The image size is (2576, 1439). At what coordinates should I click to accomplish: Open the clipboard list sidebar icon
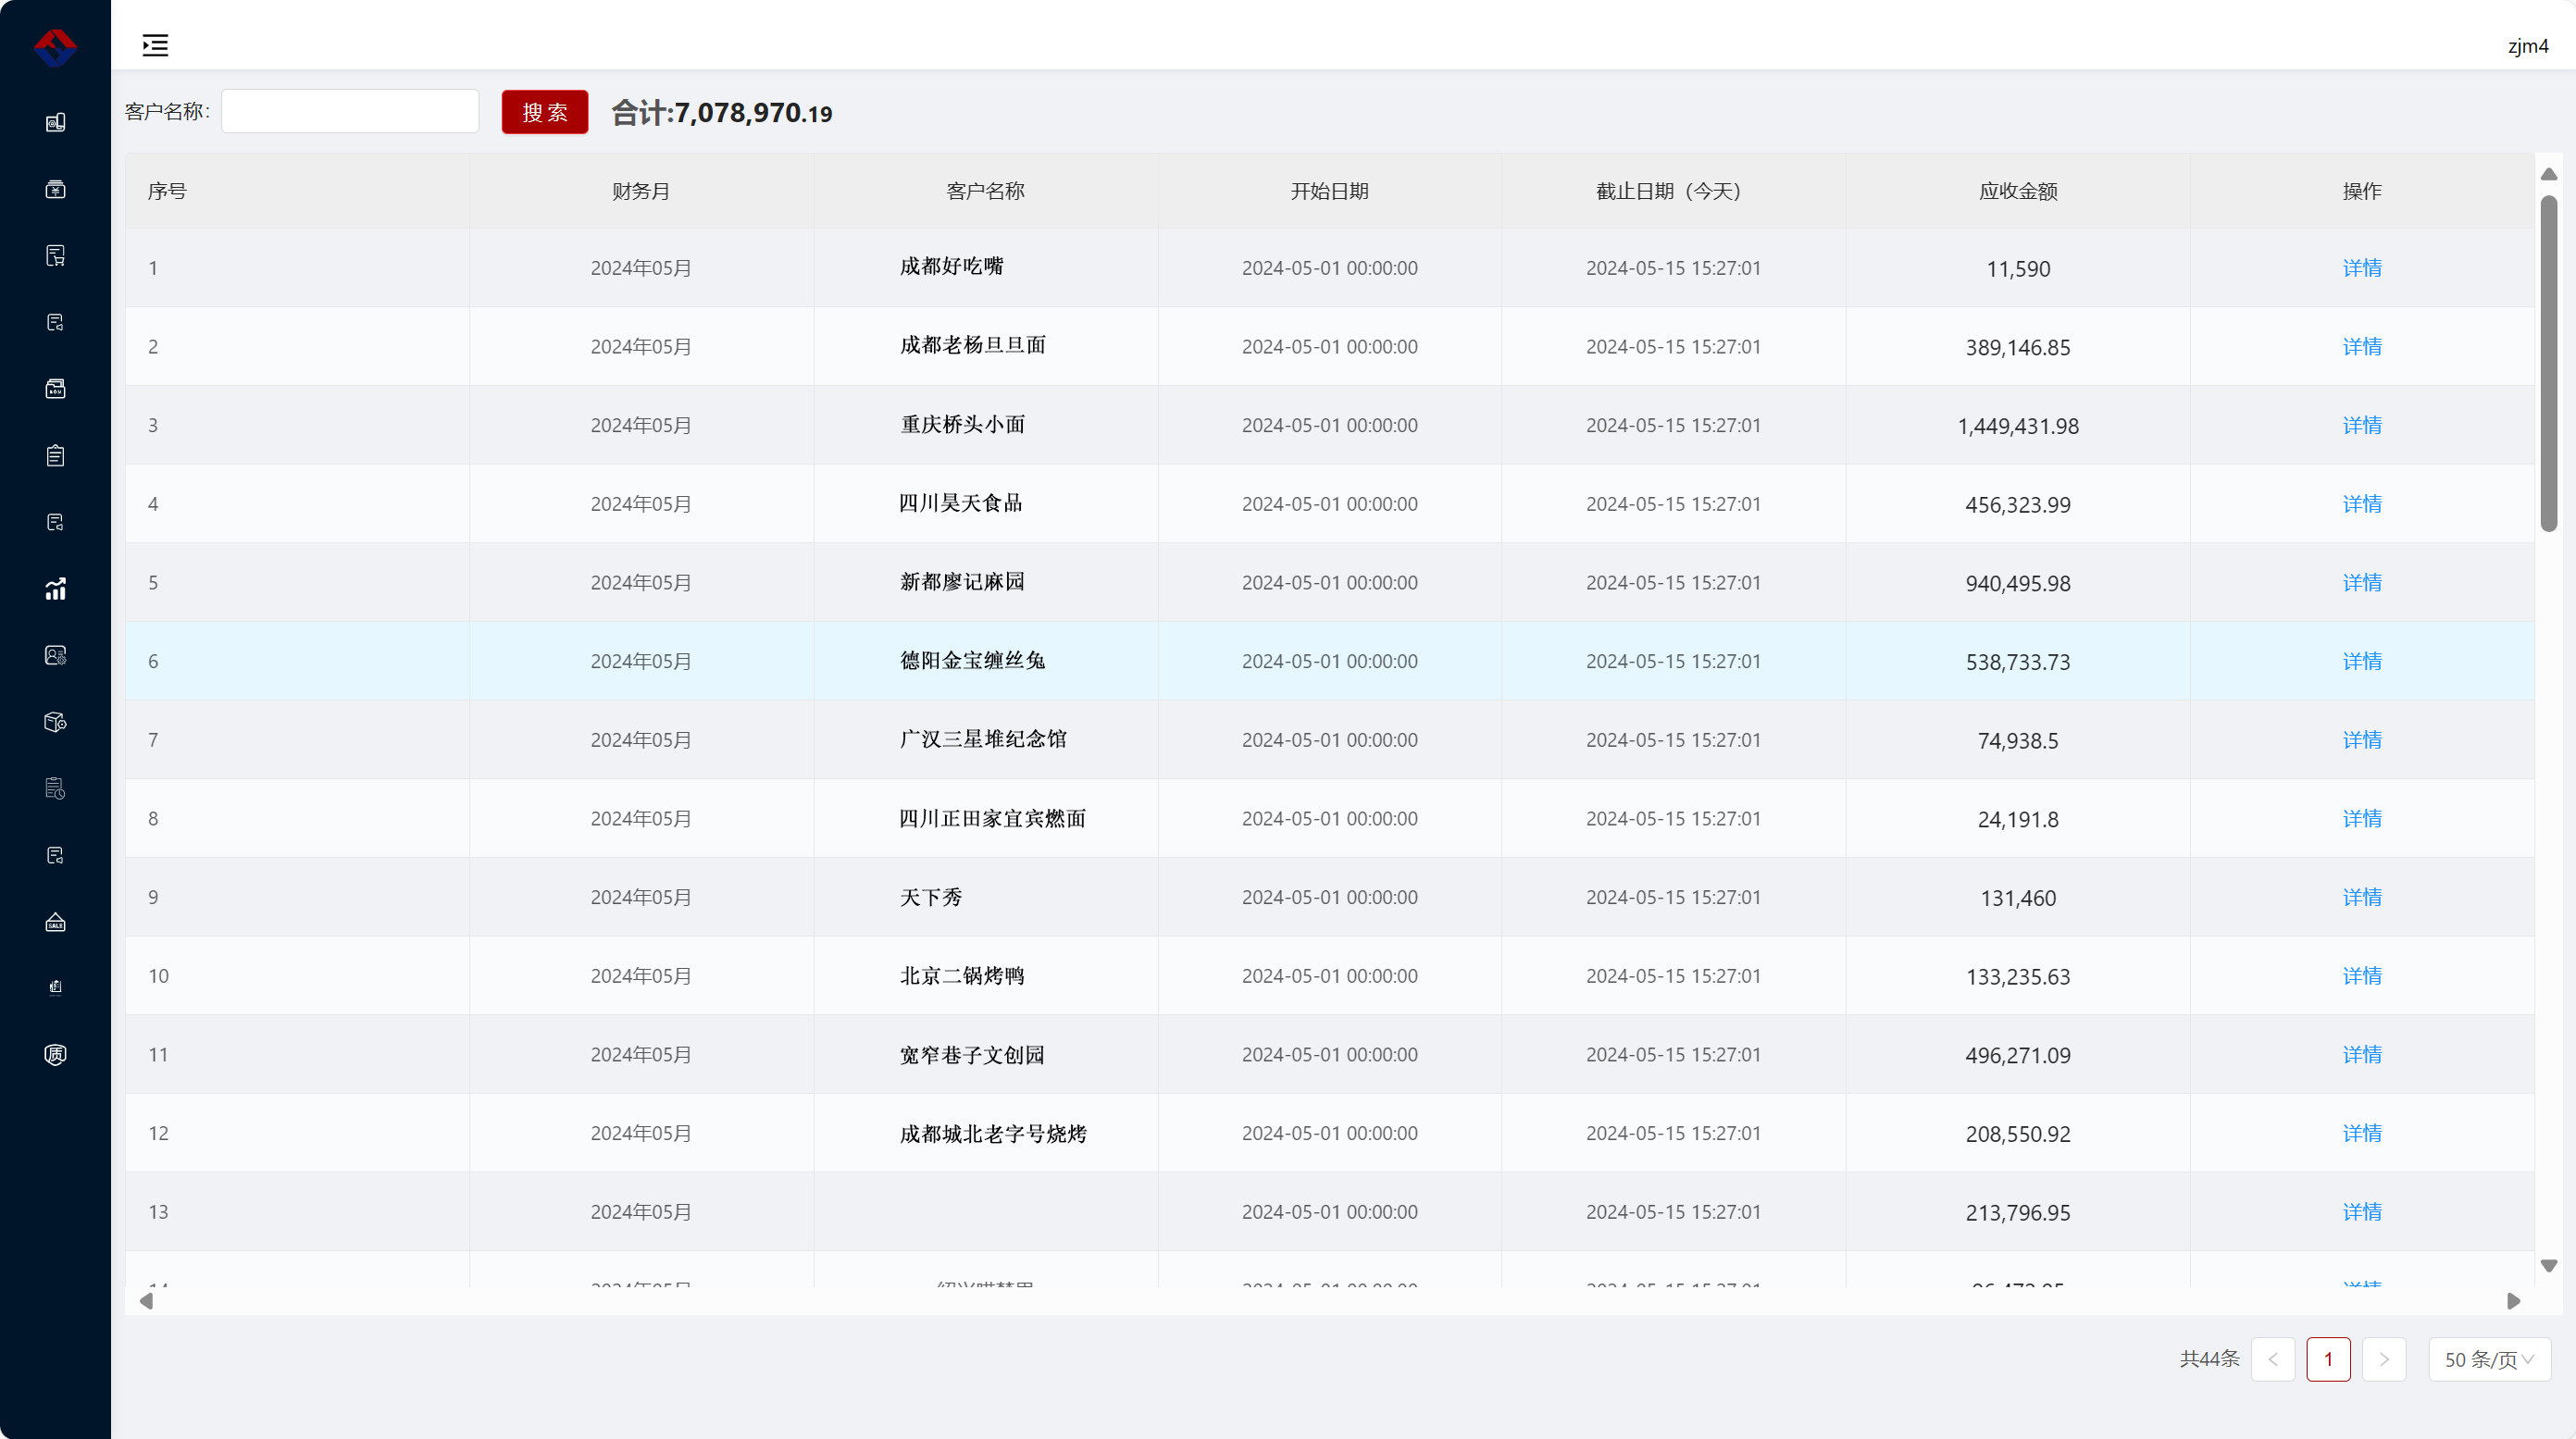coord(55,455)
